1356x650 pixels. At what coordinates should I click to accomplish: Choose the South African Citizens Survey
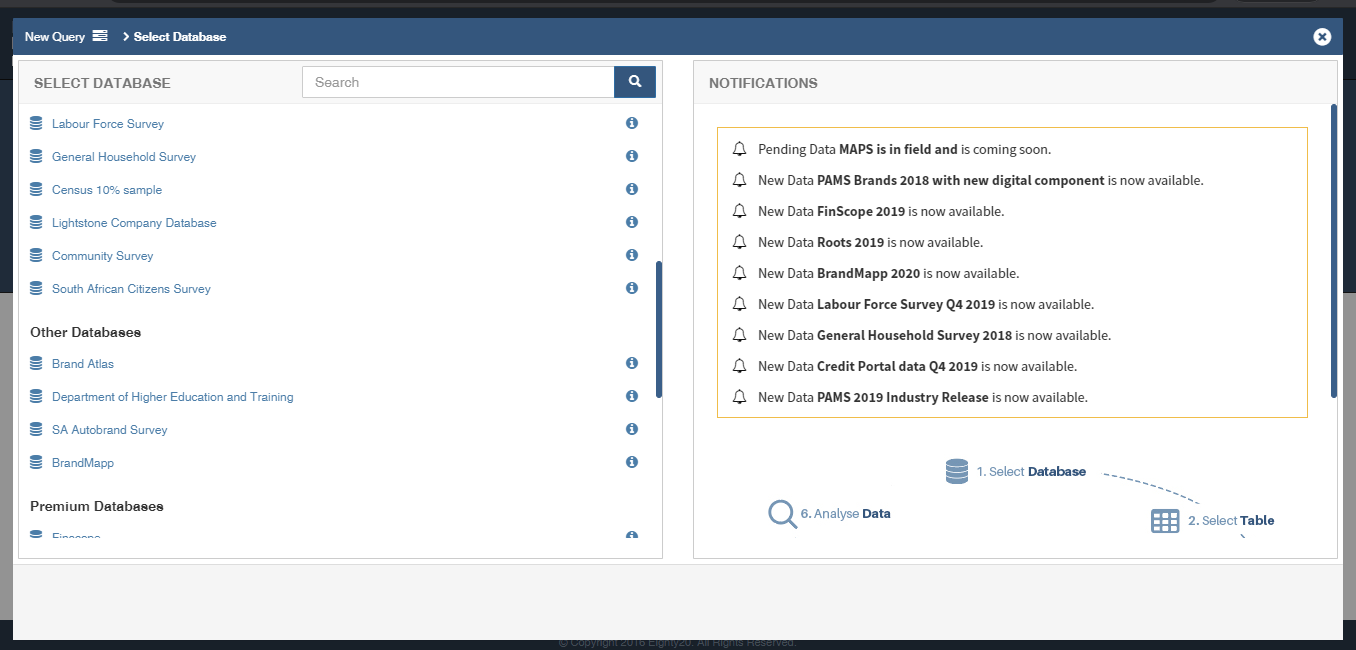[x=131, y=289]
